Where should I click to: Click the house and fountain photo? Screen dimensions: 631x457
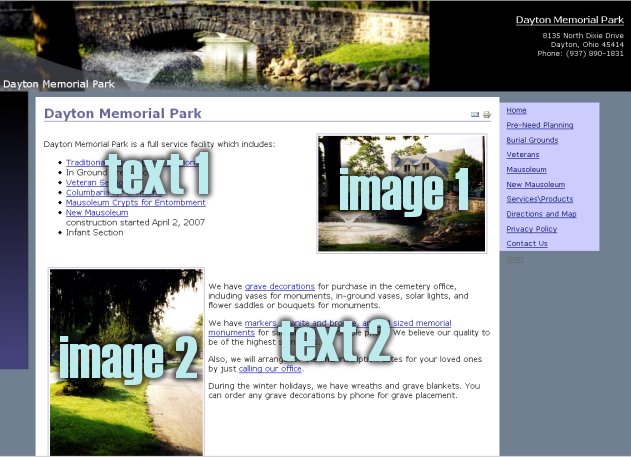pyautogui.click(x=402, y=194)
